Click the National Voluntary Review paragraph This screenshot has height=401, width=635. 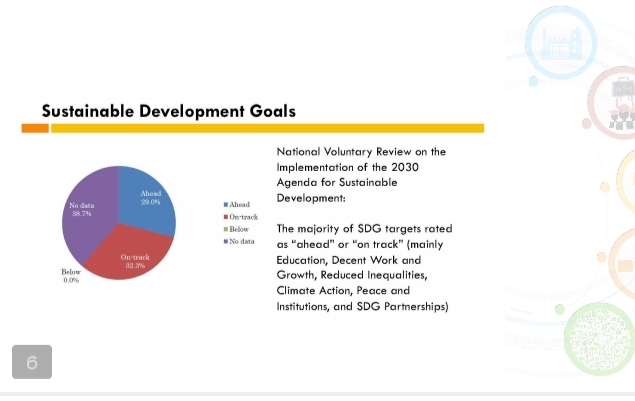pyautogui.click(x=360, y=175)
